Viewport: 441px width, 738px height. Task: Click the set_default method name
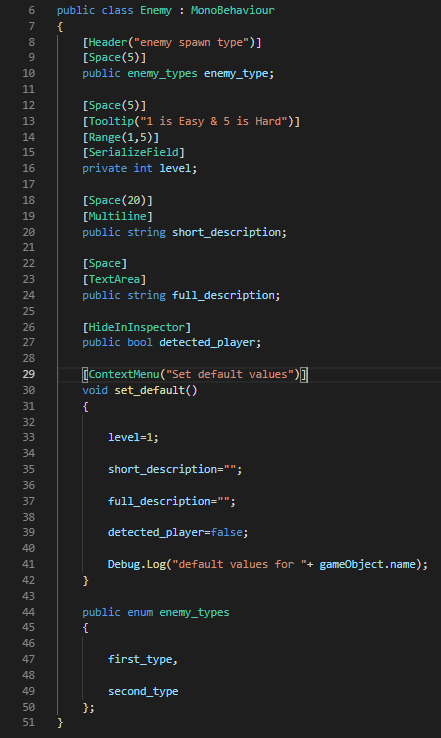coord(150,391)
